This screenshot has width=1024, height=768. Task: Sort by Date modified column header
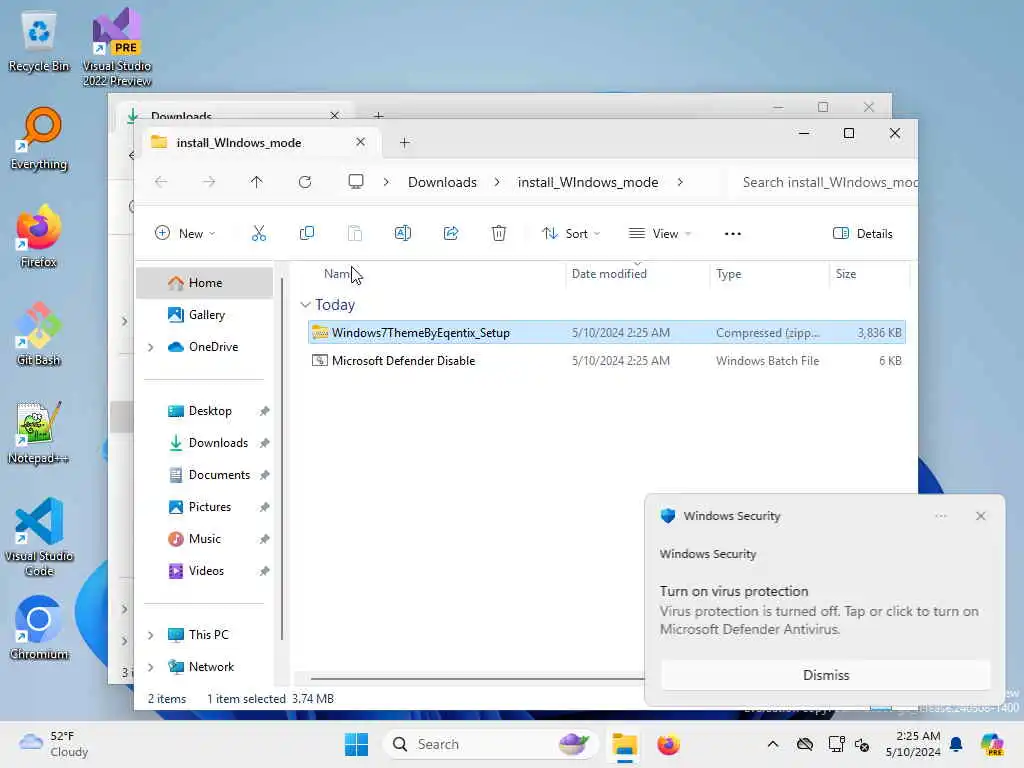(637, 274)
